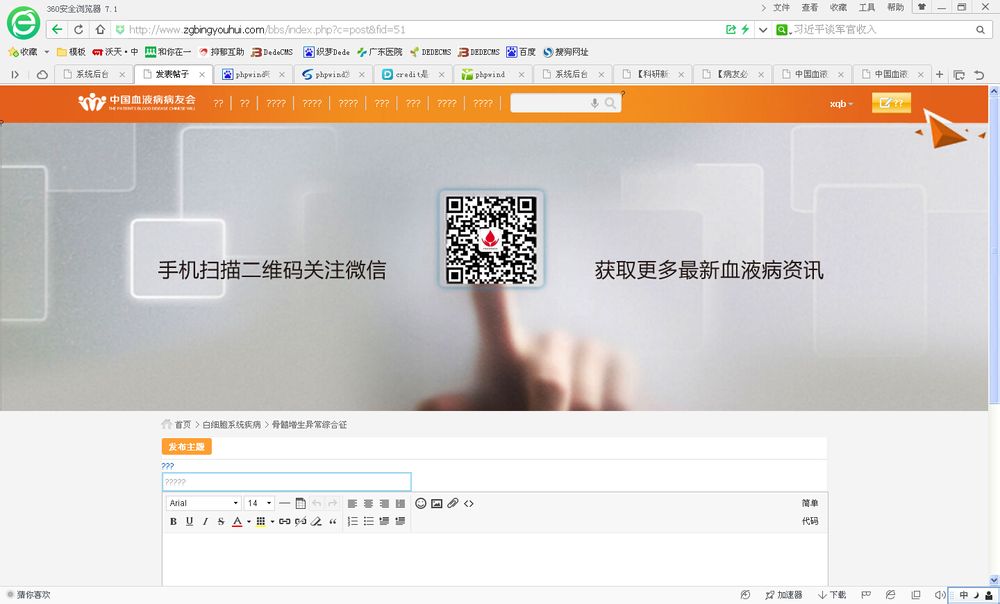Screen dimensions: 1000x604
Task: Undo last edit in editor
Action: point(316,503)
